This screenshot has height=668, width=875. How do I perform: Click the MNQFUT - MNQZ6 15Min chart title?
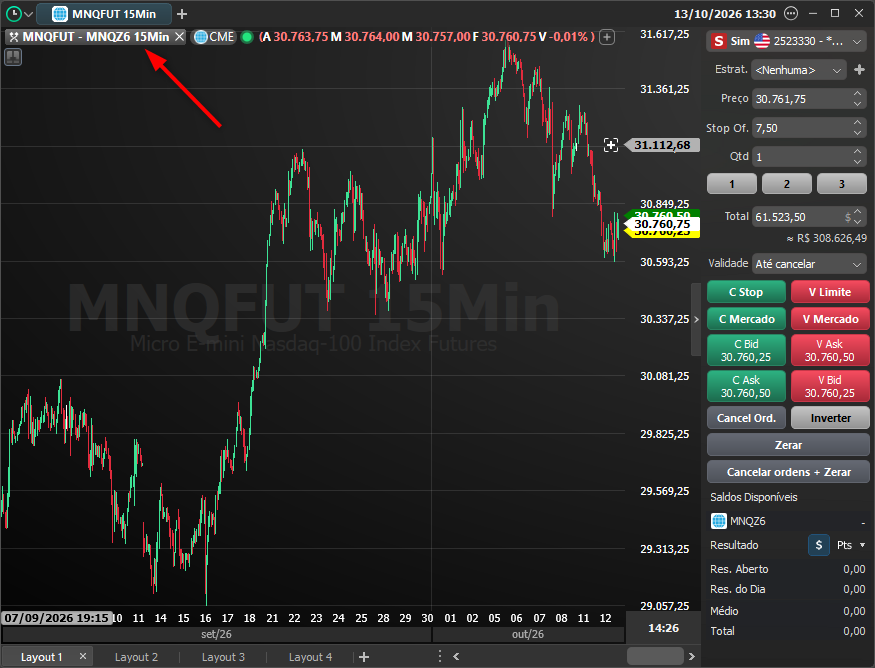[x=95, y=37]
